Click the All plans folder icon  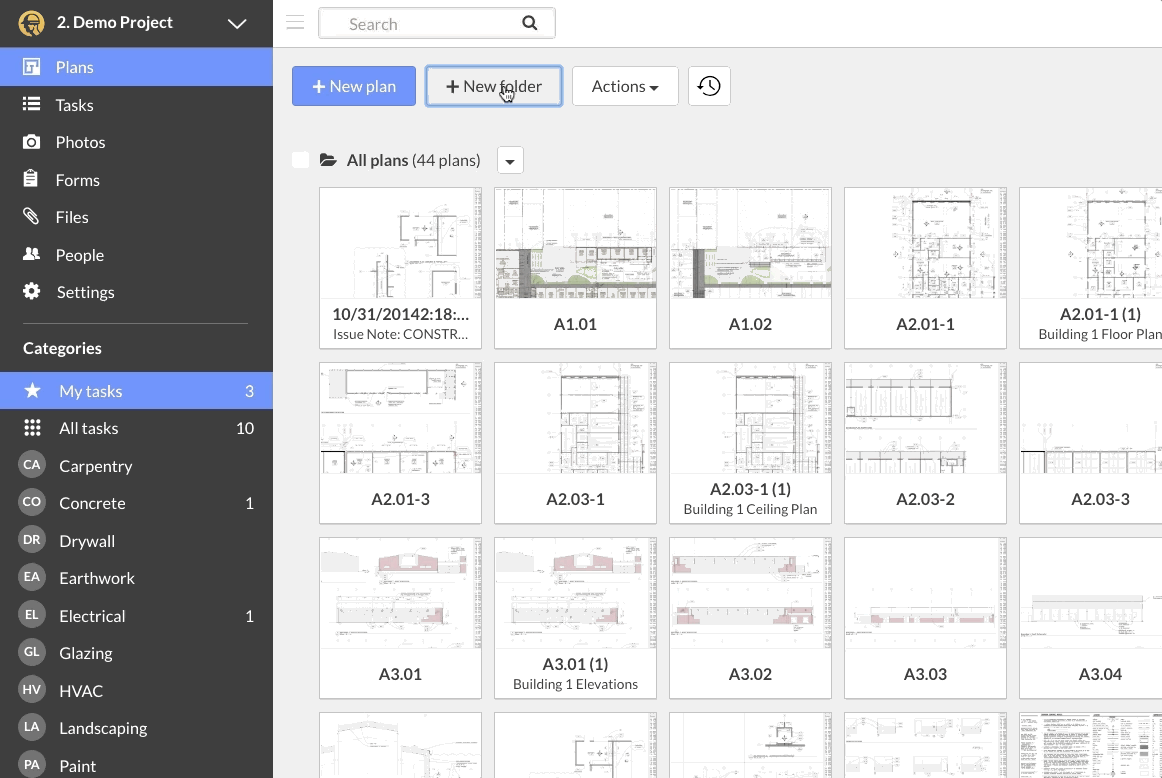coord(328,160)
